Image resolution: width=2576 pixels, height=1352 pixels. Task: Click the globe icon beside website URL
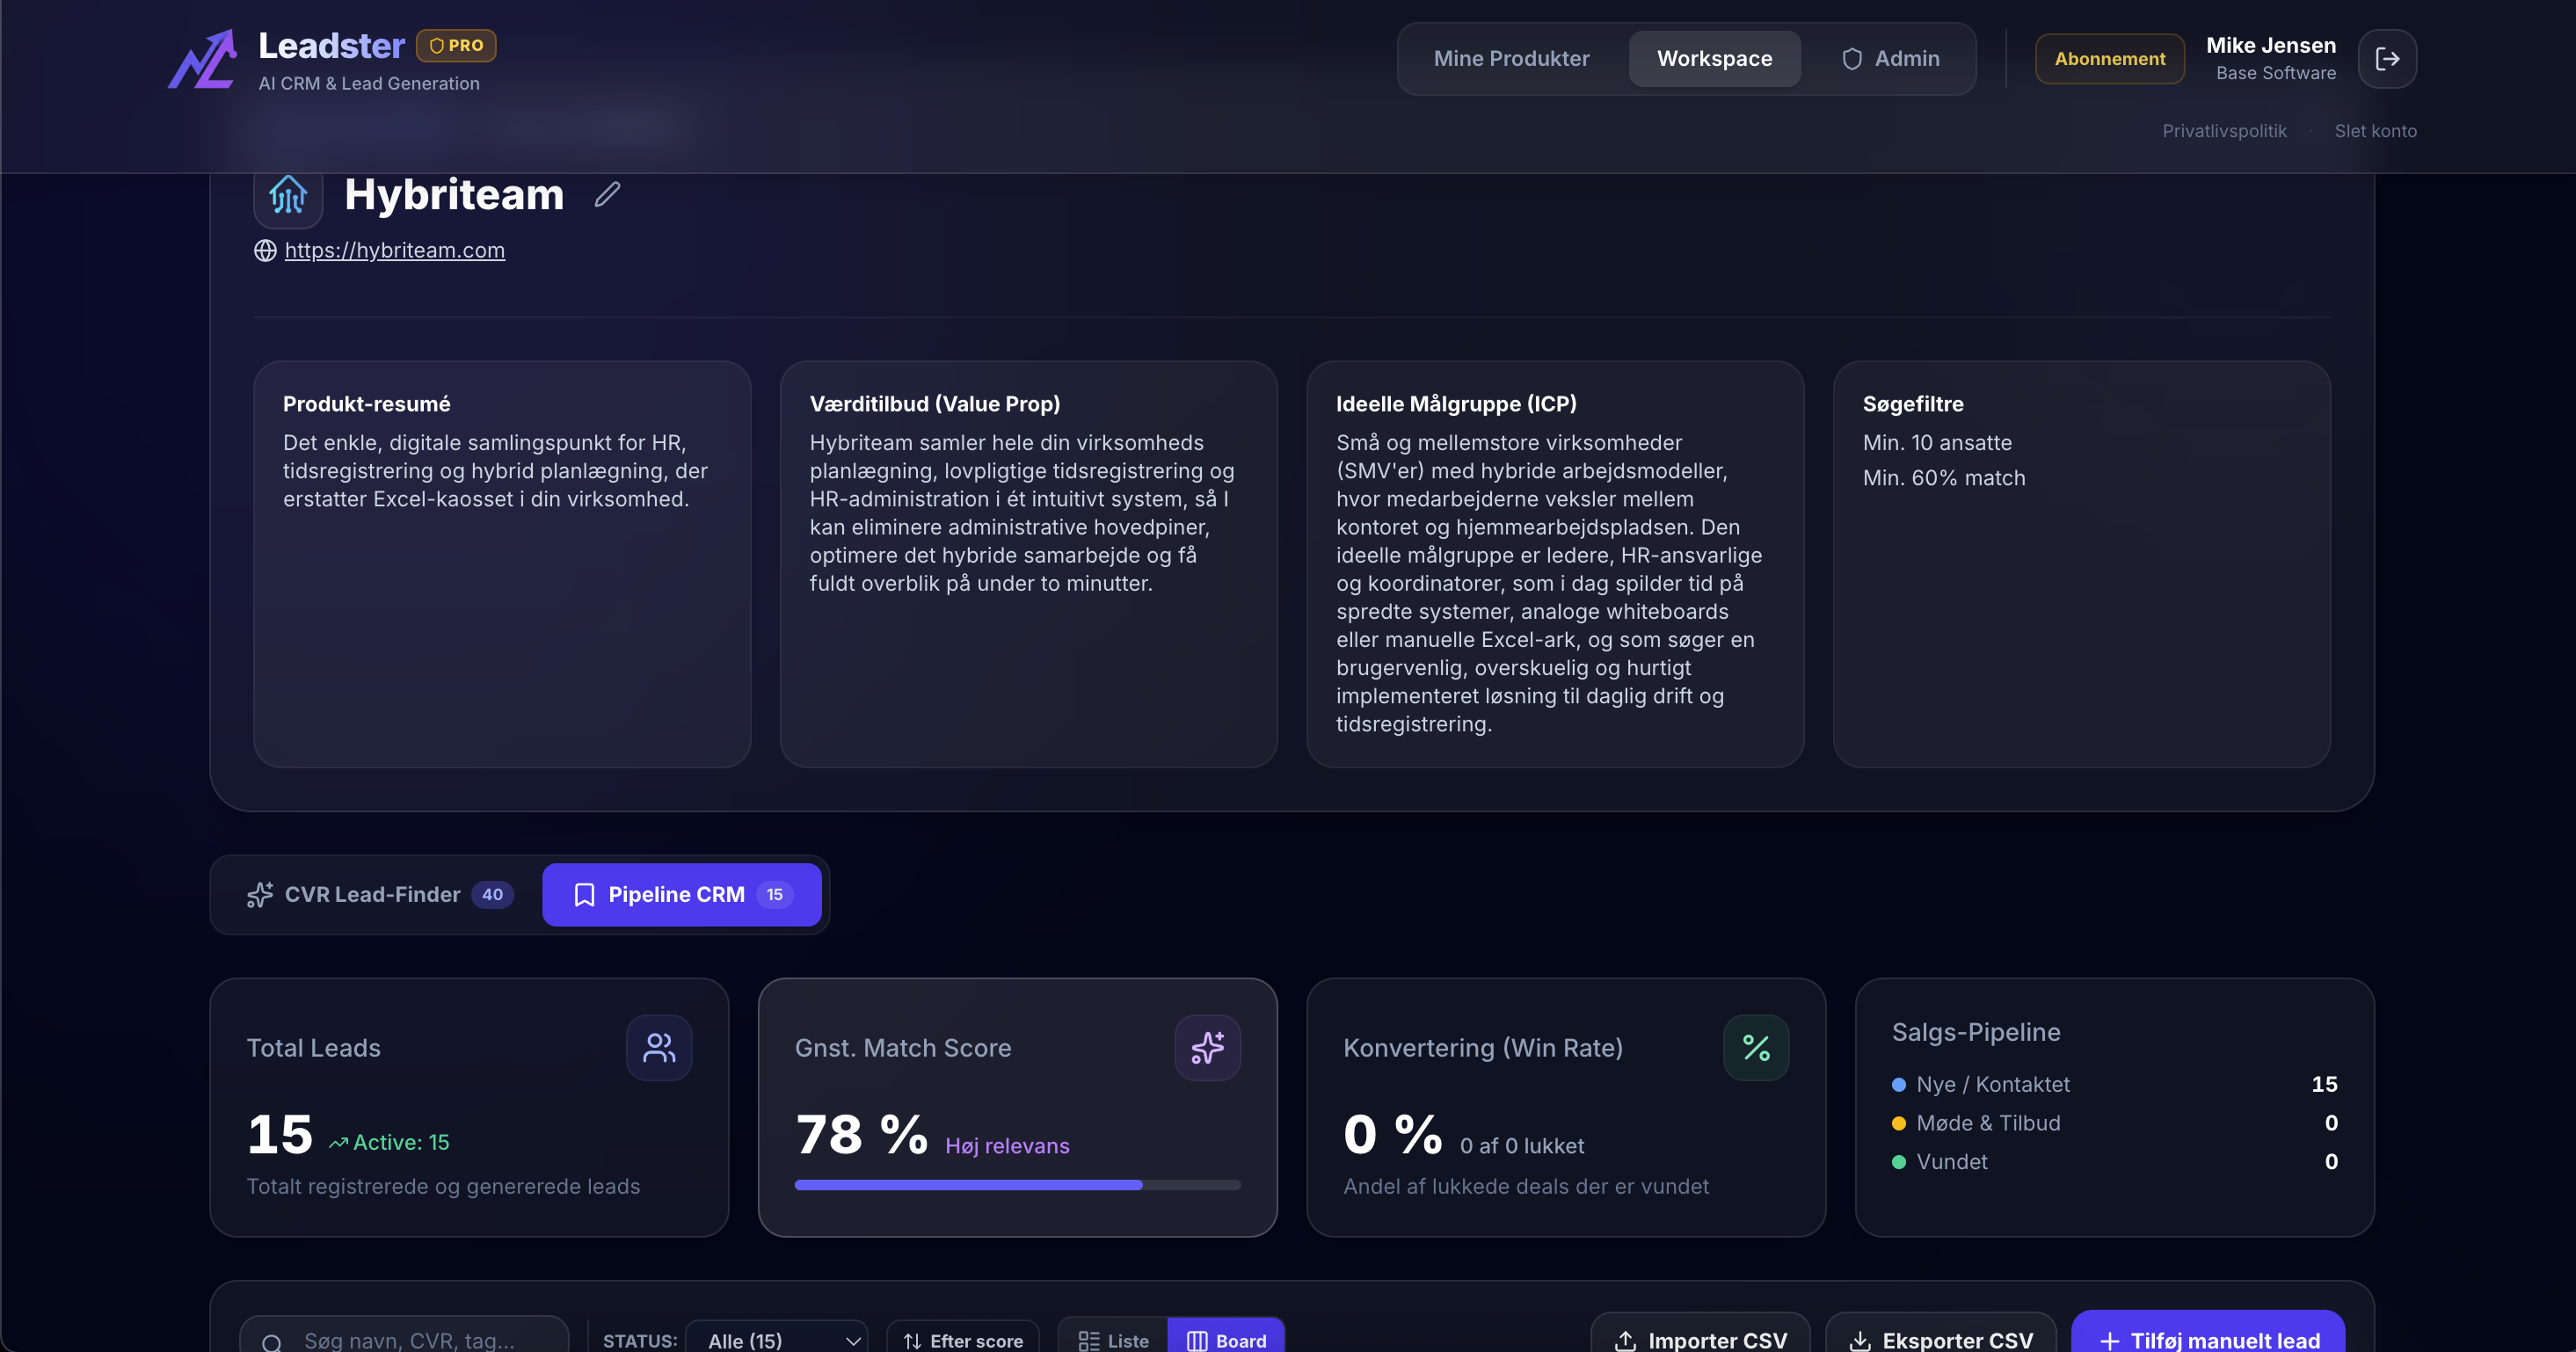(x=265, y=250)
